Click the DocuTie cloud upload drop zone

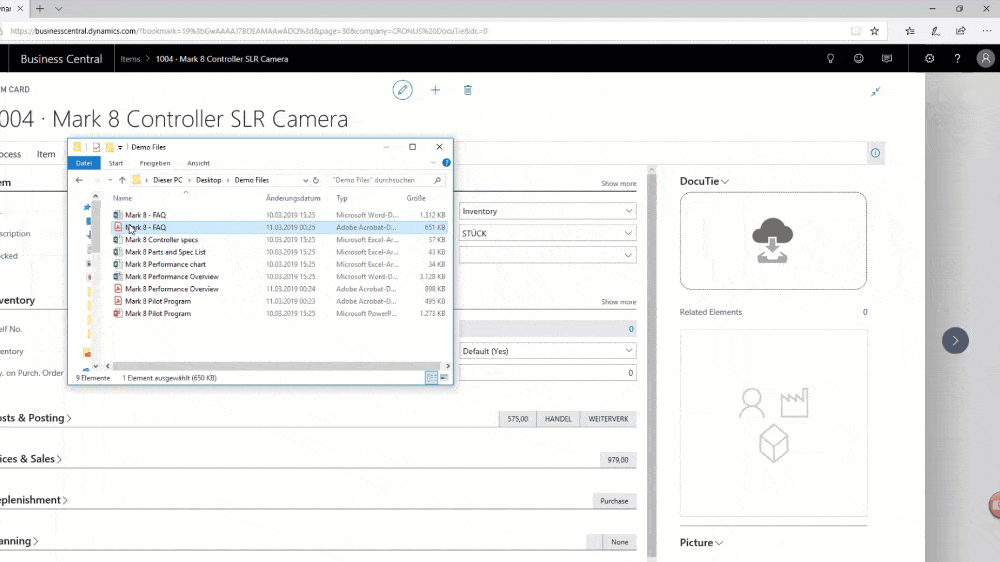[x=773, y=241]
